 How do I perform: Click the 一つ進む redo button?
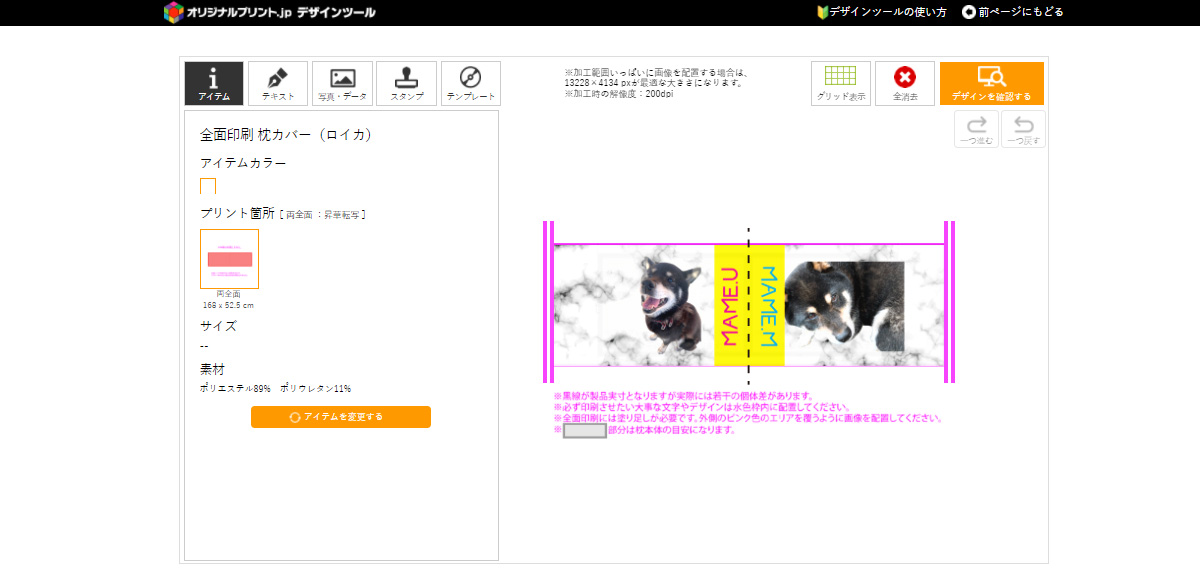pos(976,129)
